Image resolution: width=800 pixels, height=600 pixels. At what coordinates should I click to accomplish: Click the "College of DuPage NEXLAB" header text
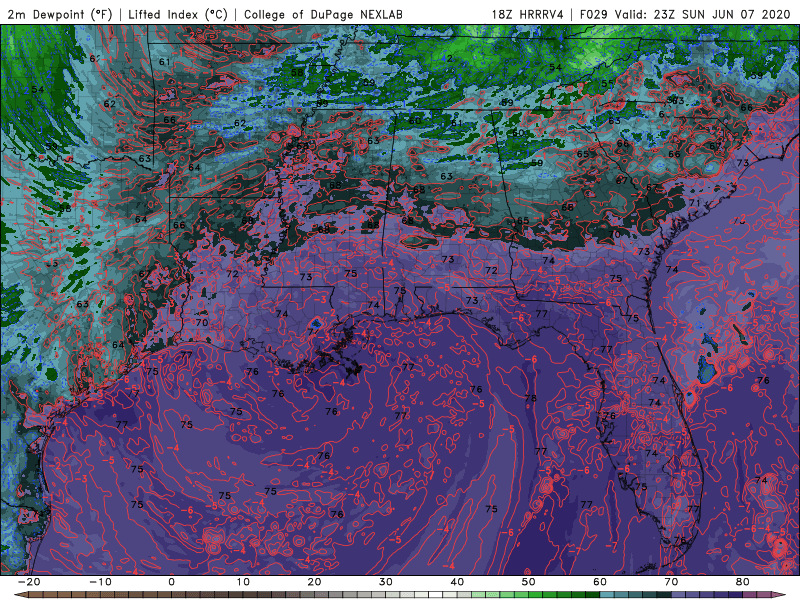(x=323, y=14)
